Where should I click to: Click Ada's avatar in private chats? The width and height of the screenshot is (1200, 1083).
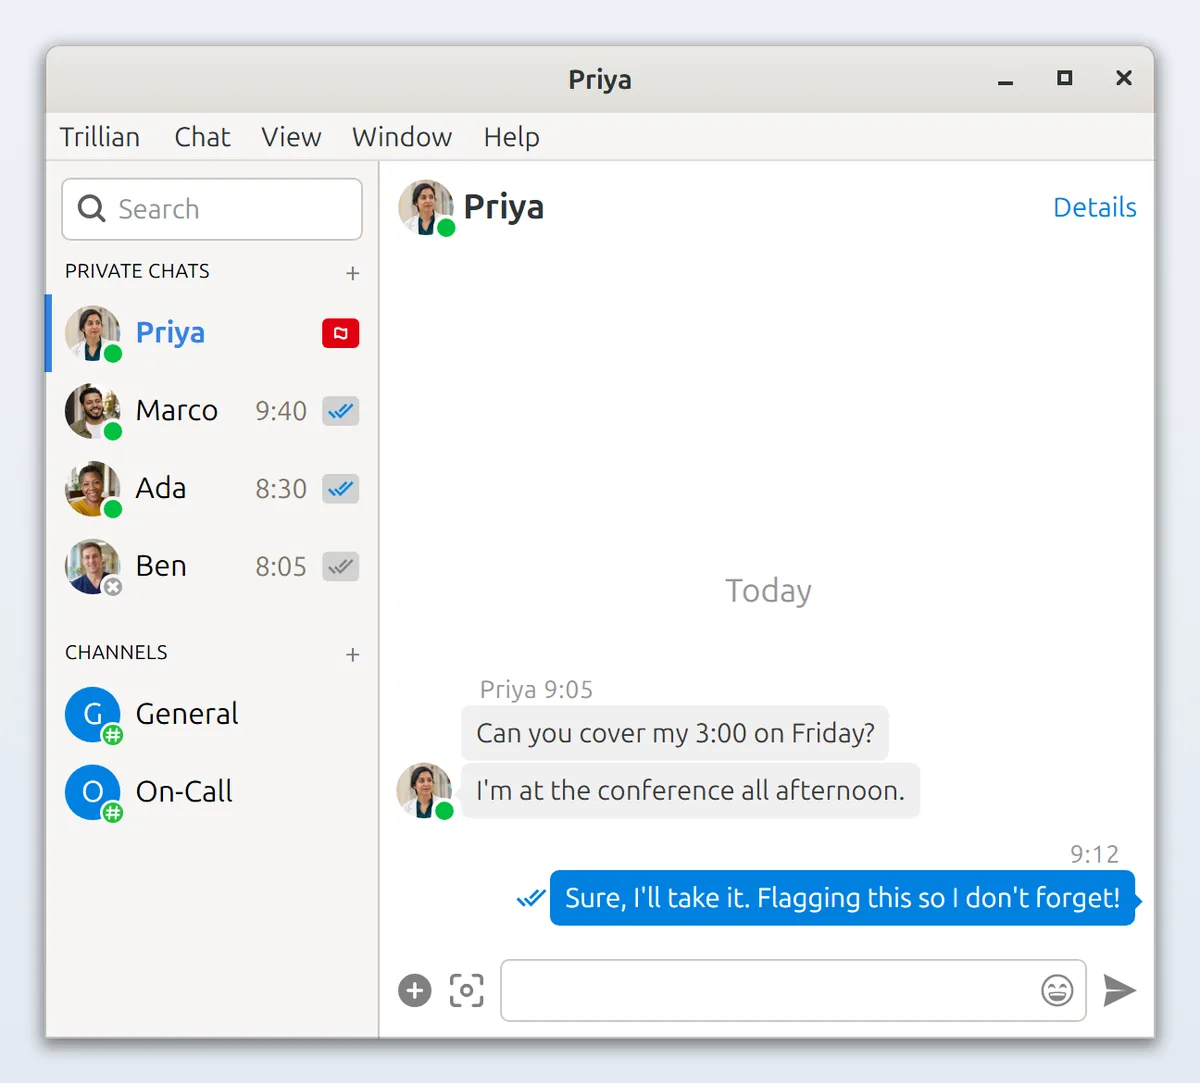(x=92, y=489)
